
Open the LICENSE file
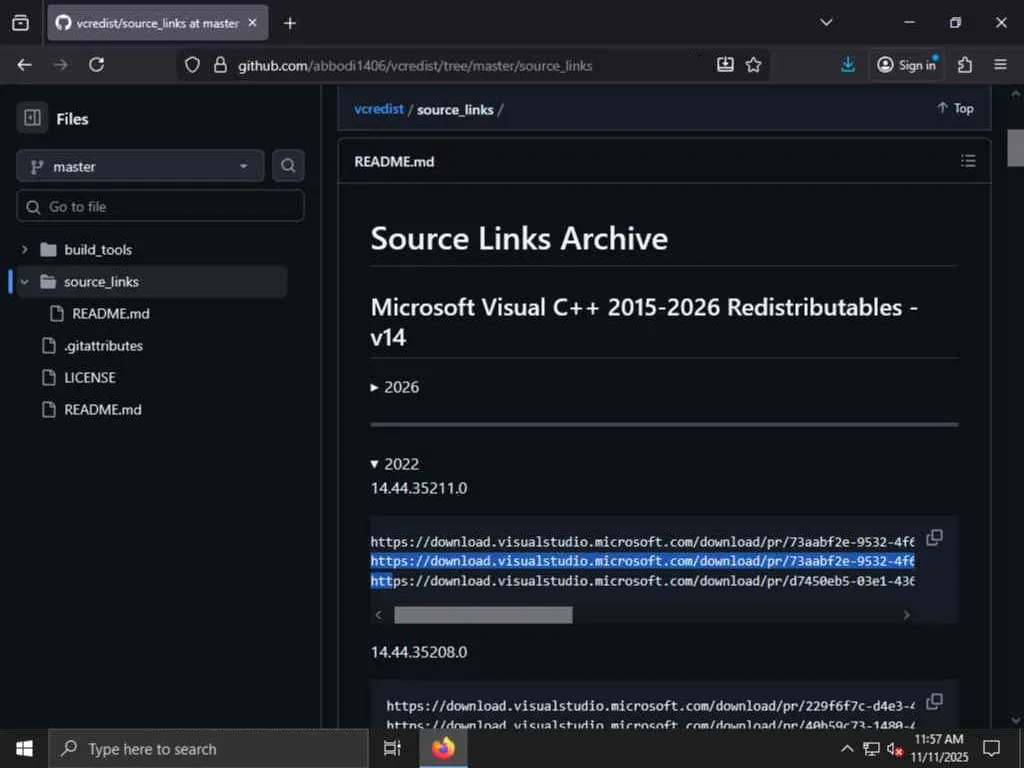pos(89,377)
